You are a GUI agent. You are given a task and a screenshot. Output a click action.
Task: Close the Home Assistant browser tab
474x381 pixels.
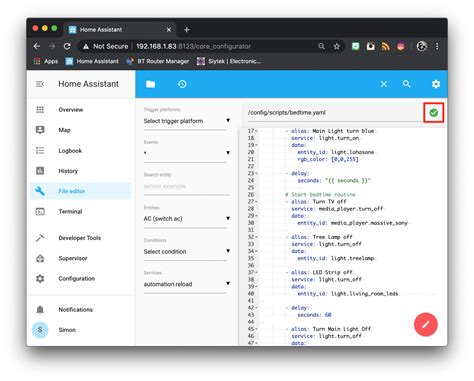(169, 30)
